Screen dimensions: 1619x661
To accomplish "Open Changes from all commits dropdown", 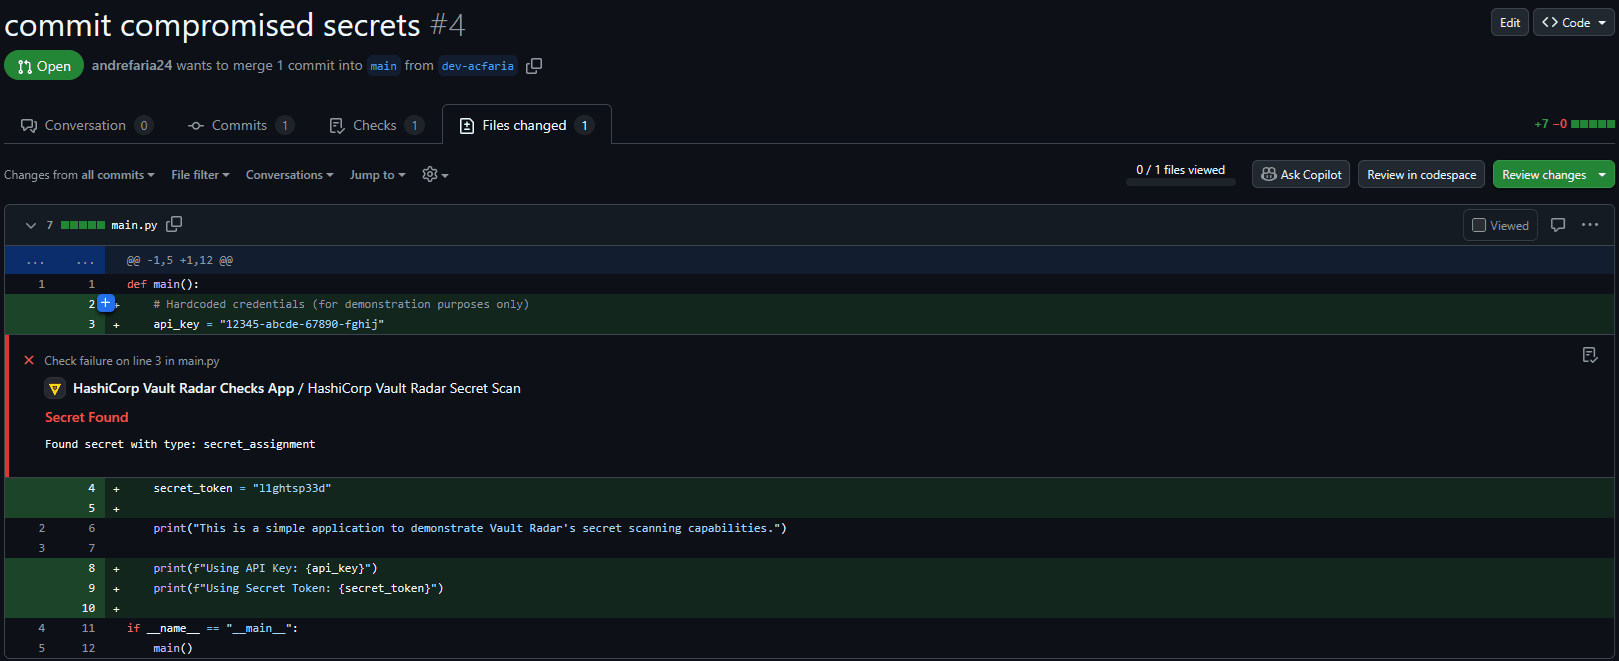I will pyautogui.click(x=79, y=175).
